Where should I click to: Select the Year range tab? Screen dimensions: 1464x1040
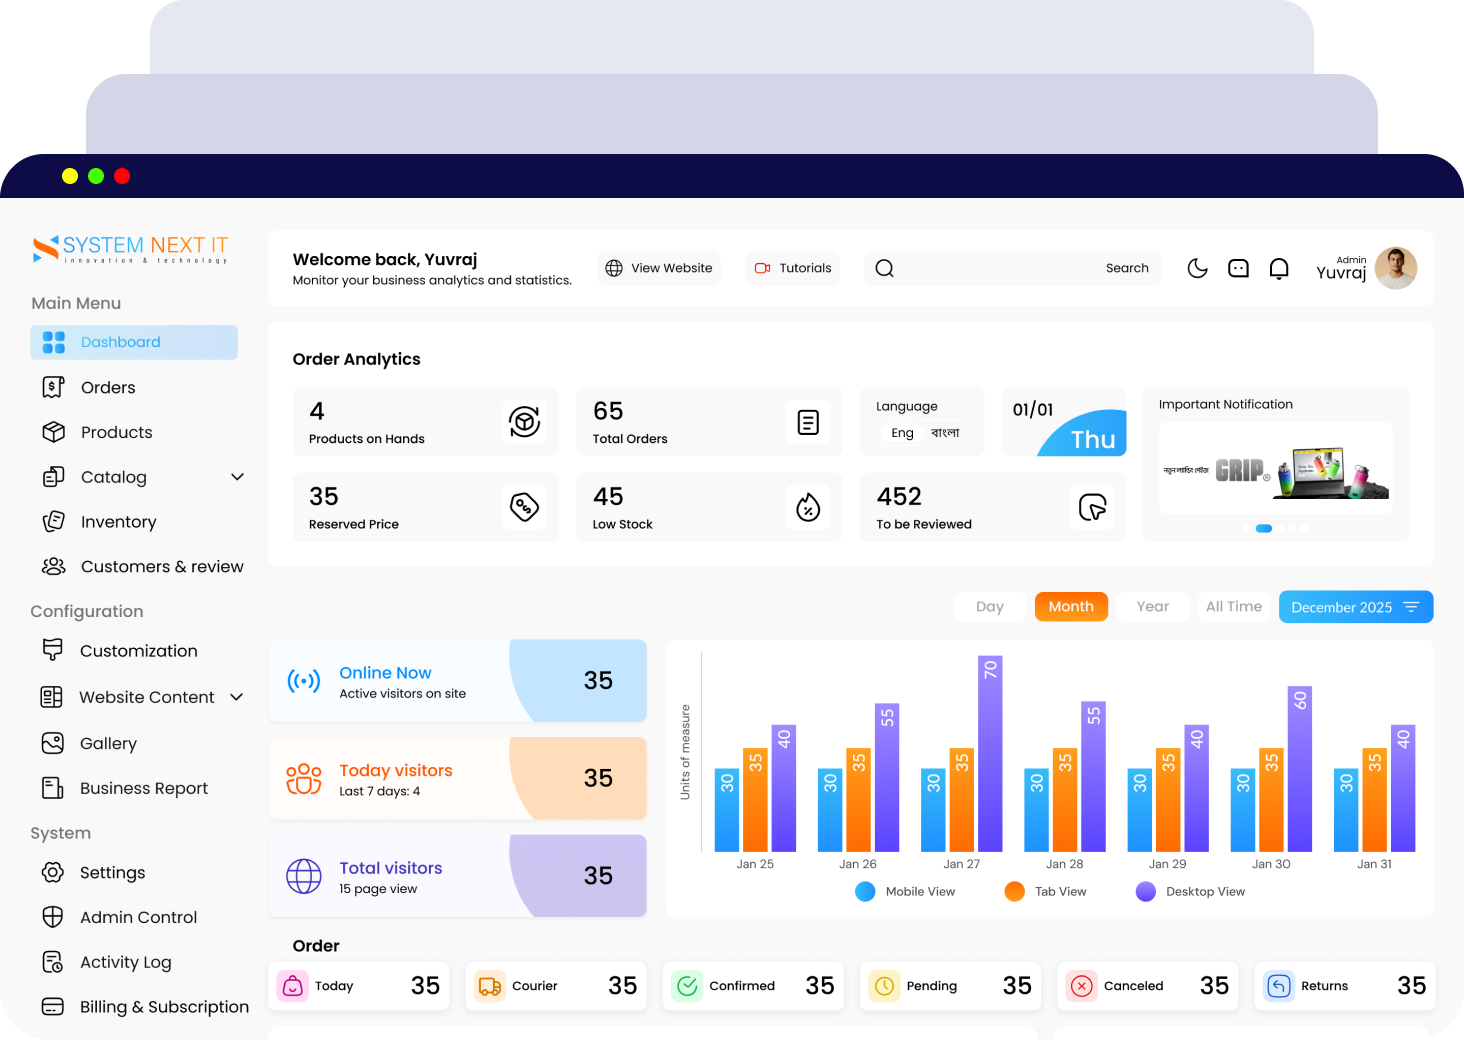(x=1152, y=607)
